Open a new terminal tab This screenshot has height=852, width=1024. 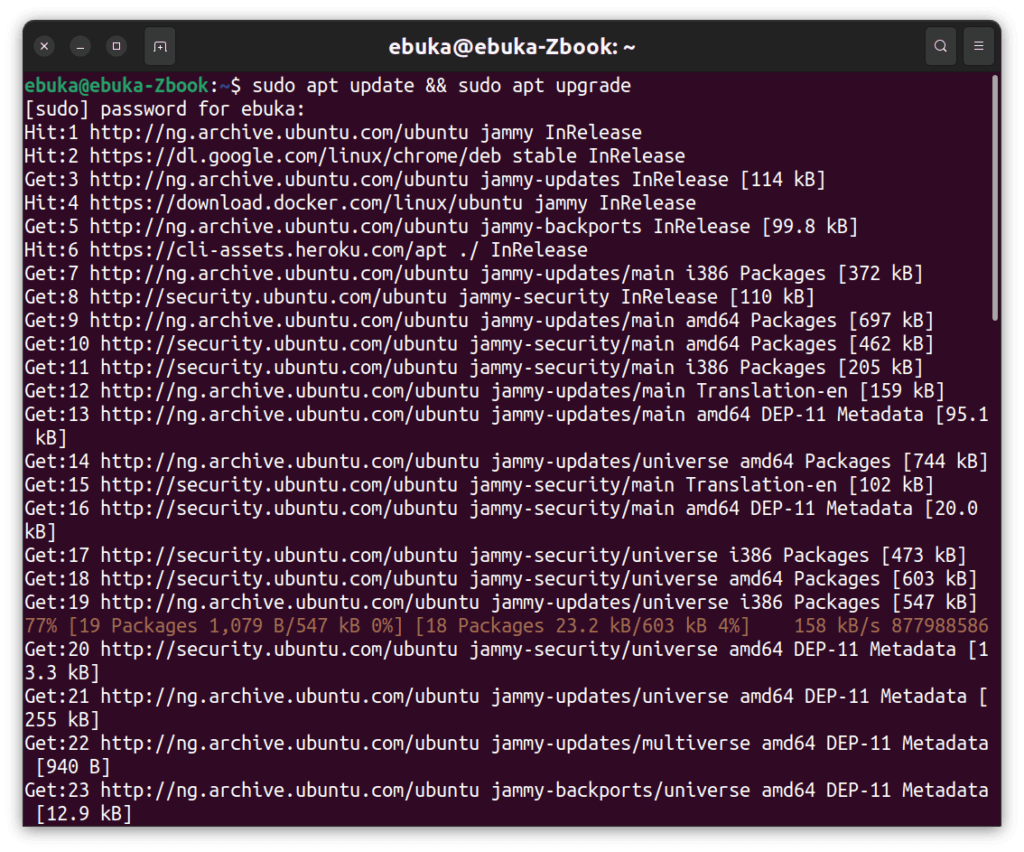(160, 46)
